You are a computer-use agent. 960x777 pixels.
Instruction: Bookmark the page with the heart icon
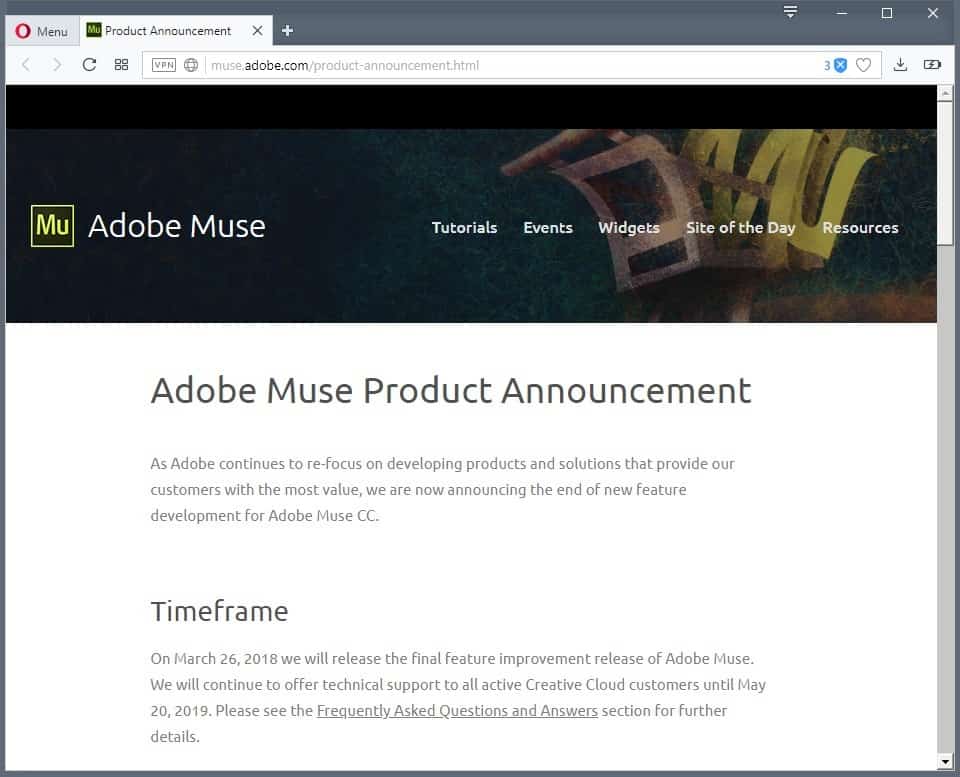862,64
